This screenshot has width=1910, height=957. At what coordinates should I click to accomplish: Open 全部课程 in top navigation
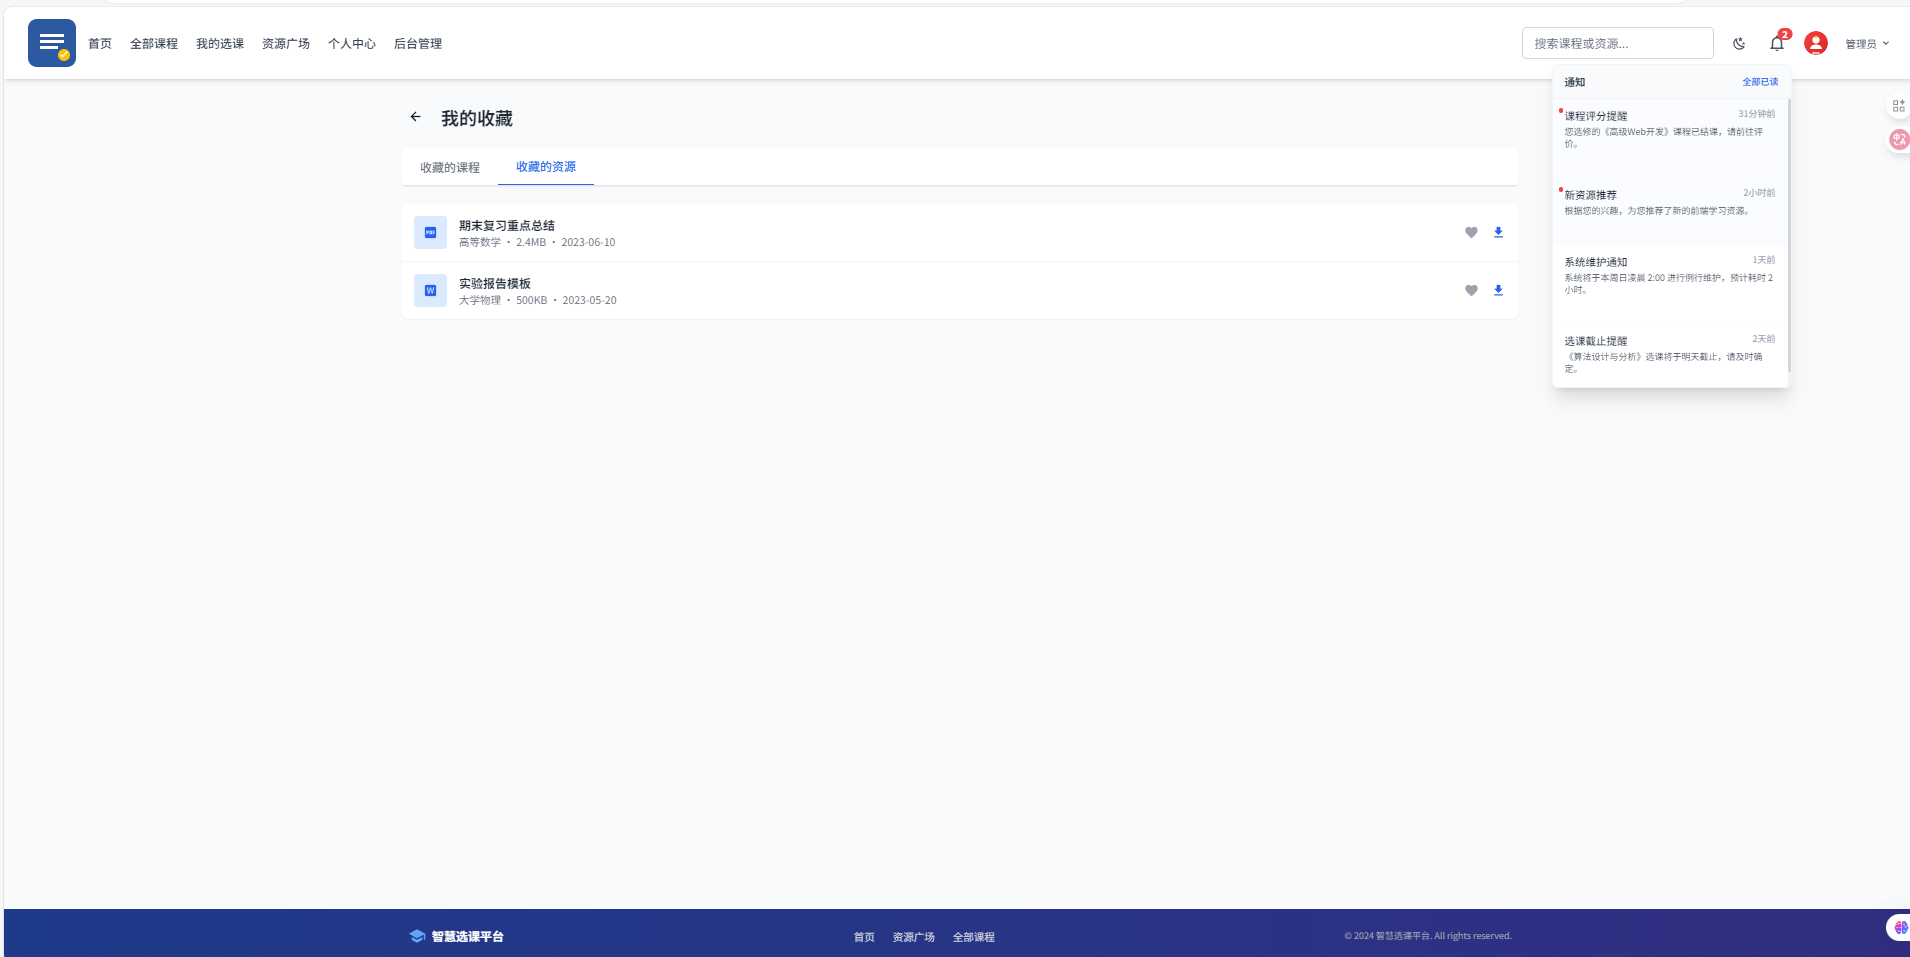point(154,44)
